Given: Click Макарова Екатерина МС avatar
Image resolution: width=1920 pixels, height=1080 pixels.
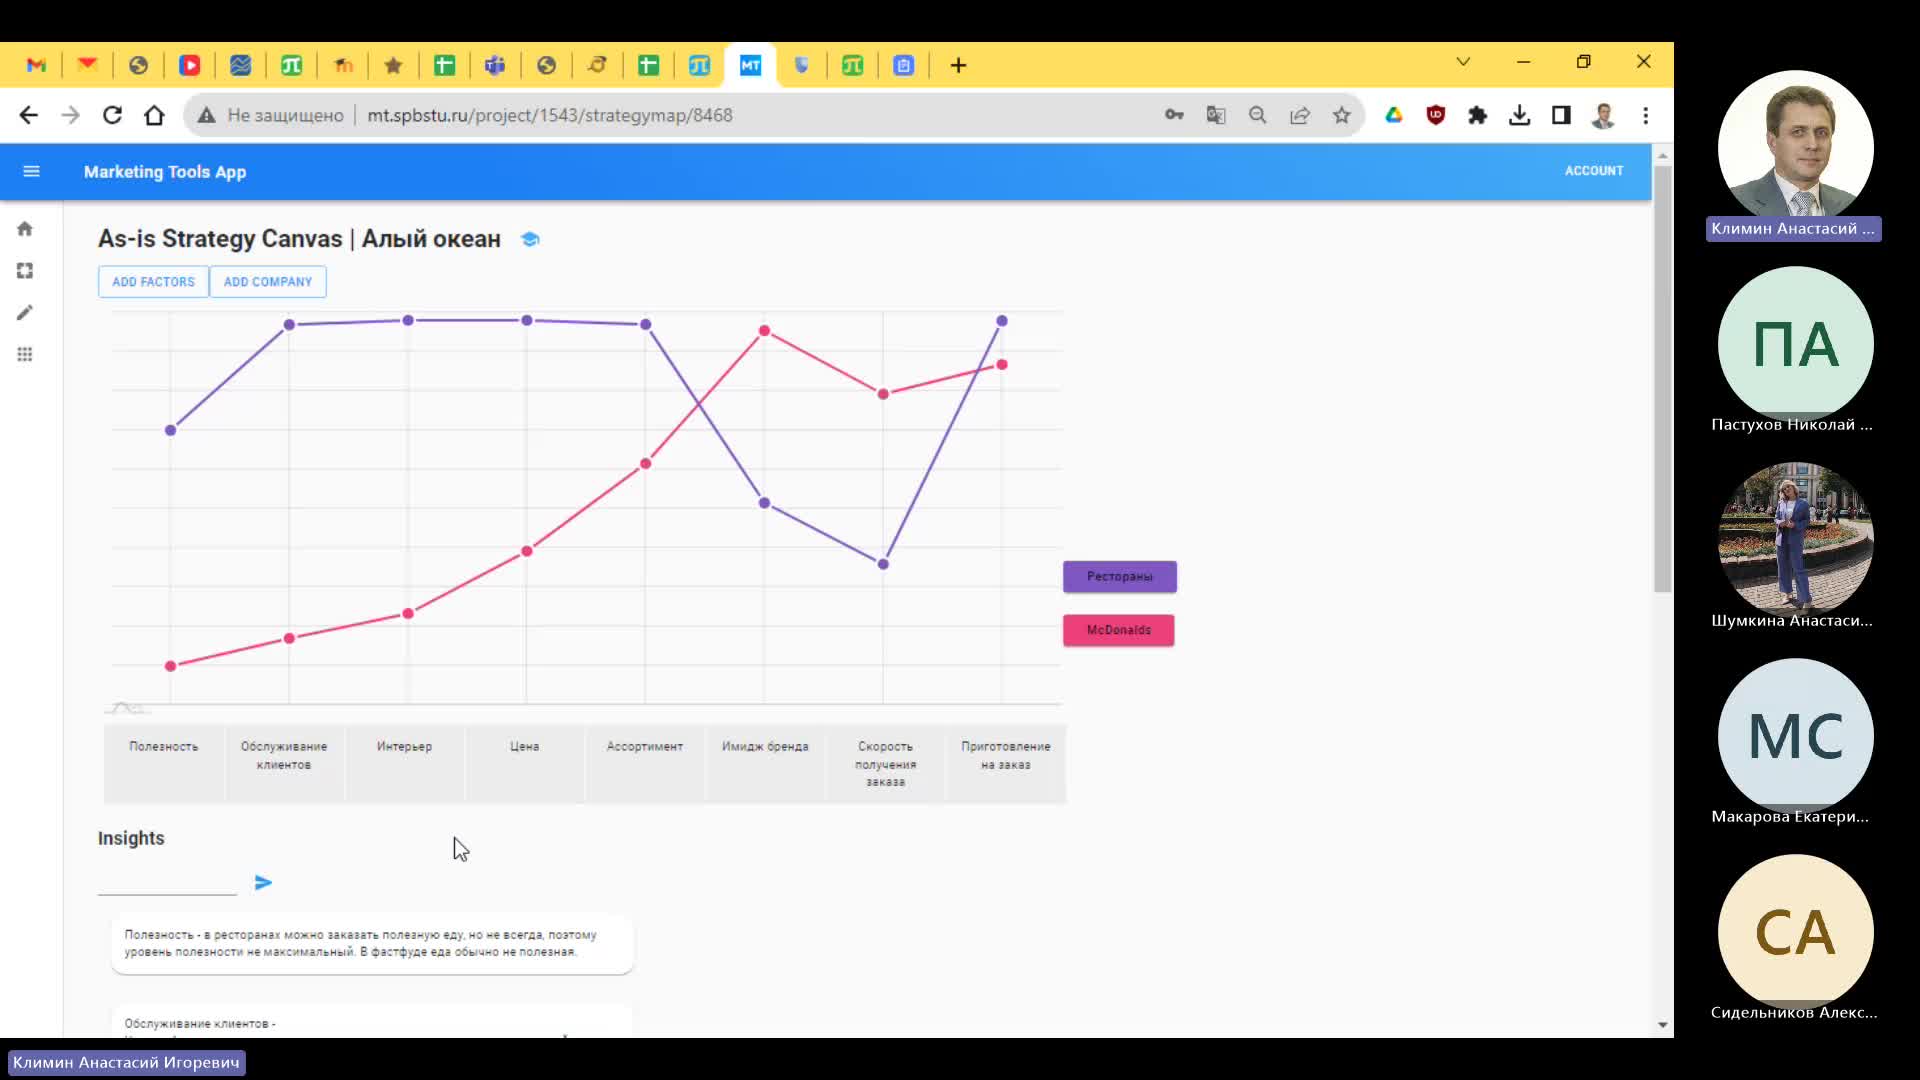Looking at the screenshot, I should (x=1795, y=735).
